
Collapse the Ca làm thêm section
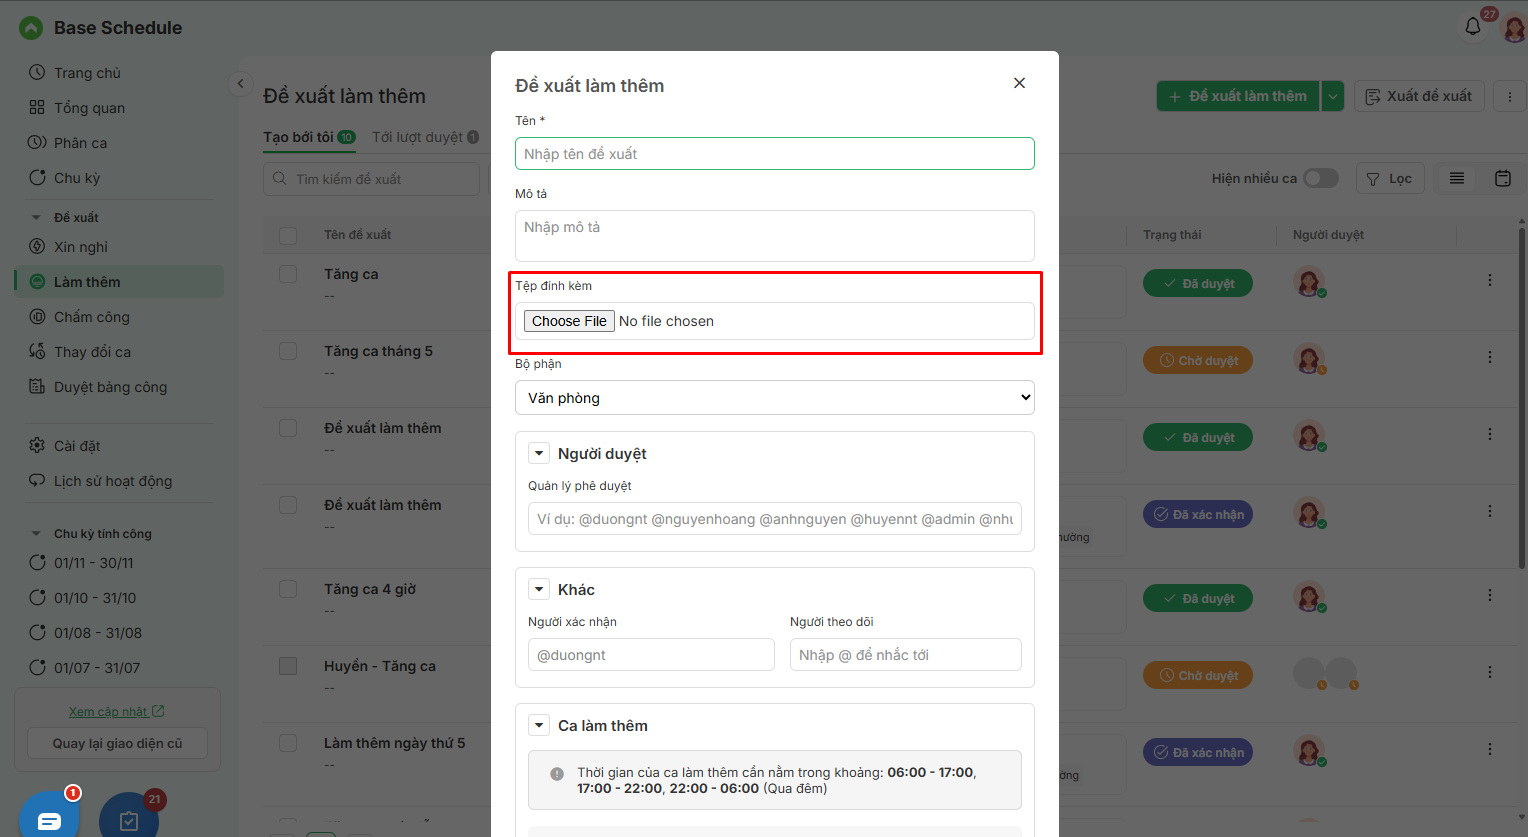click(539, 725)
